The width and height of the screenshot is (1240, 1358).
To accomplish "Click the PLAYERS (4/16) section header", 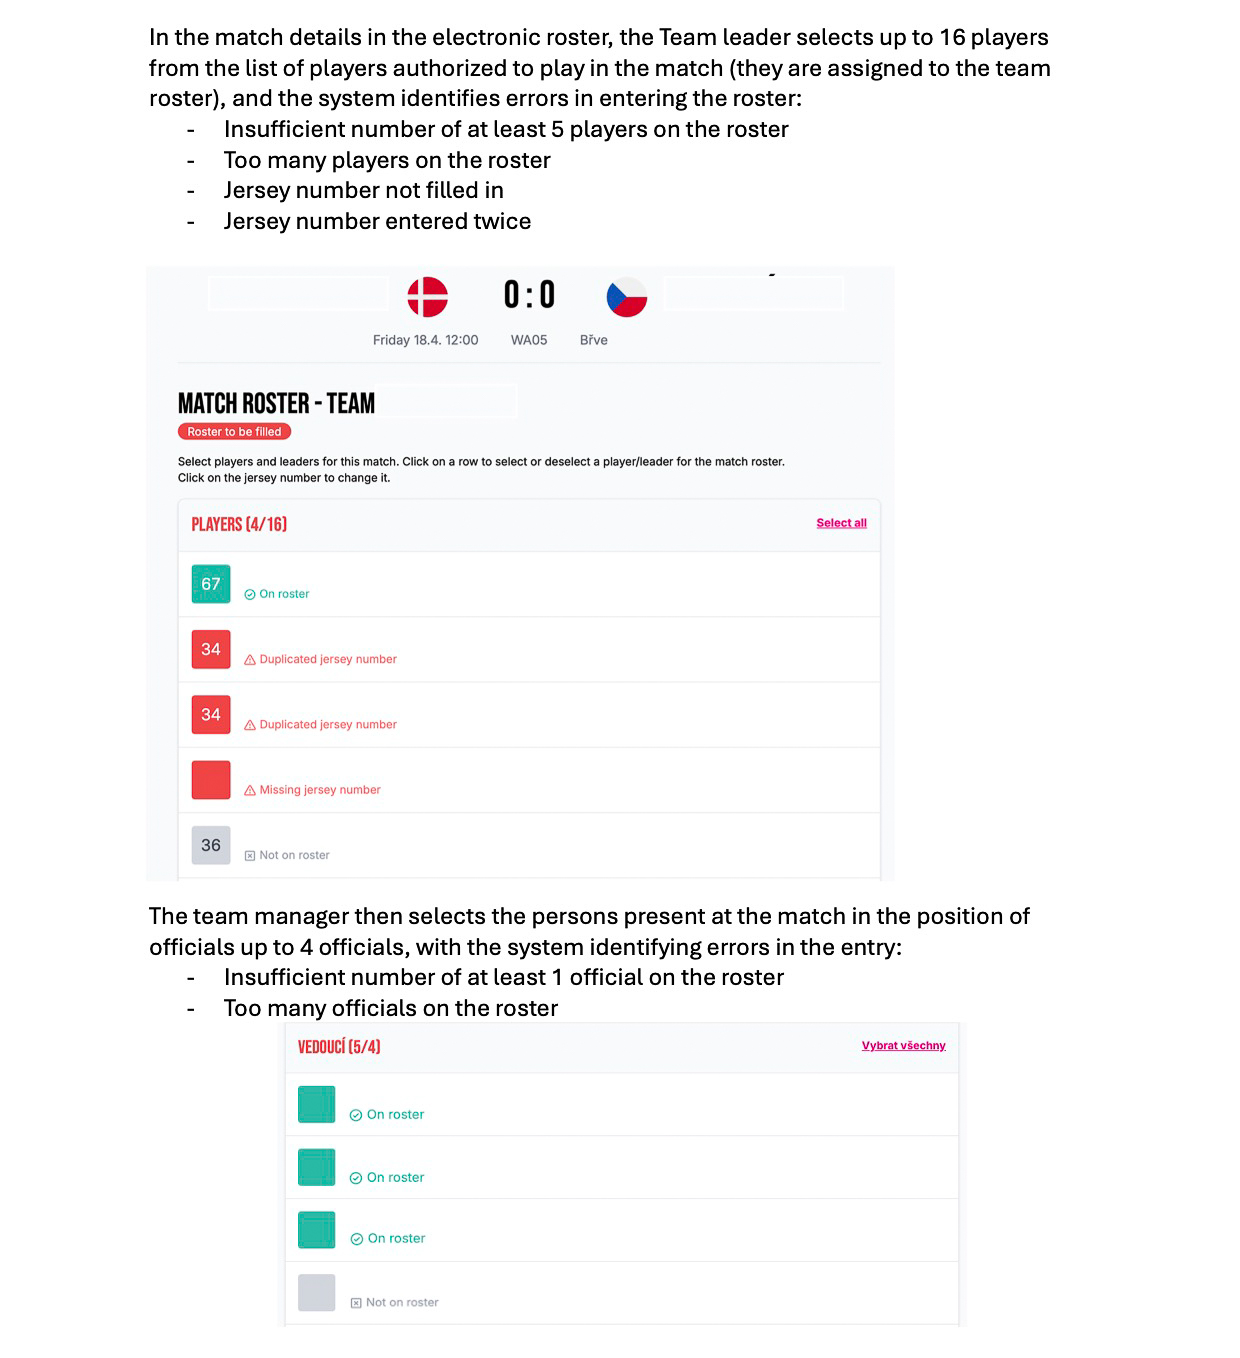I will (x=239, y=524).
